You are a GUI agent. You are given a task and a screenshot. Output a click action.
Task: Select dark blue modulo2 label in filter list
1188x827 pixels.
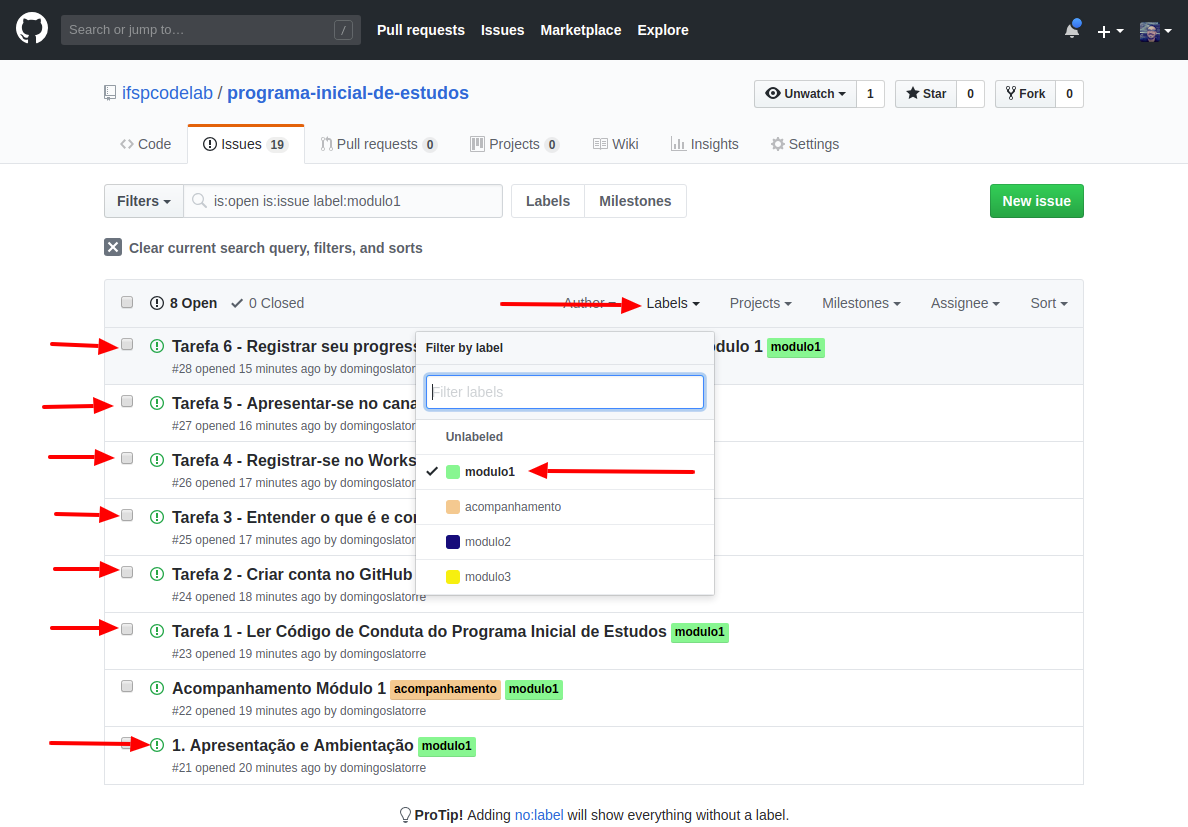pyautogui.click(x=564, y=541)
